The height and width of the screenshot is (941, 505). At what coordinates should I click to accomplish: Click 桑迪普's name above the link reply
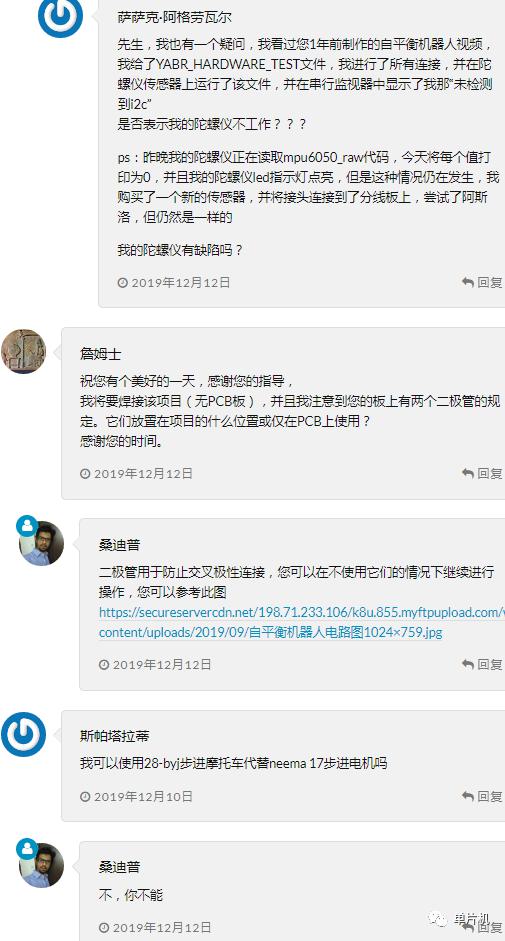coord(119,545)
